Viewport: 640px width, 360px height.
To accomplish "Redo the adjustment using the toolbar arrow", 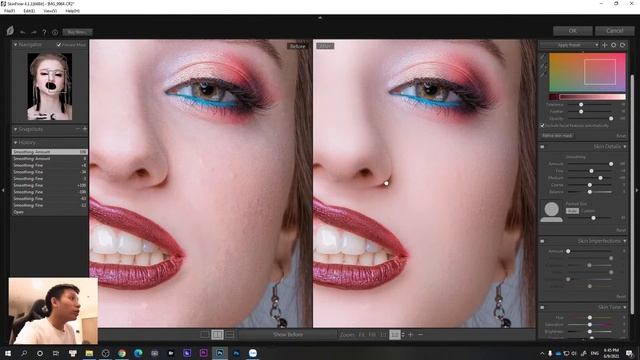I will point(34,32).
